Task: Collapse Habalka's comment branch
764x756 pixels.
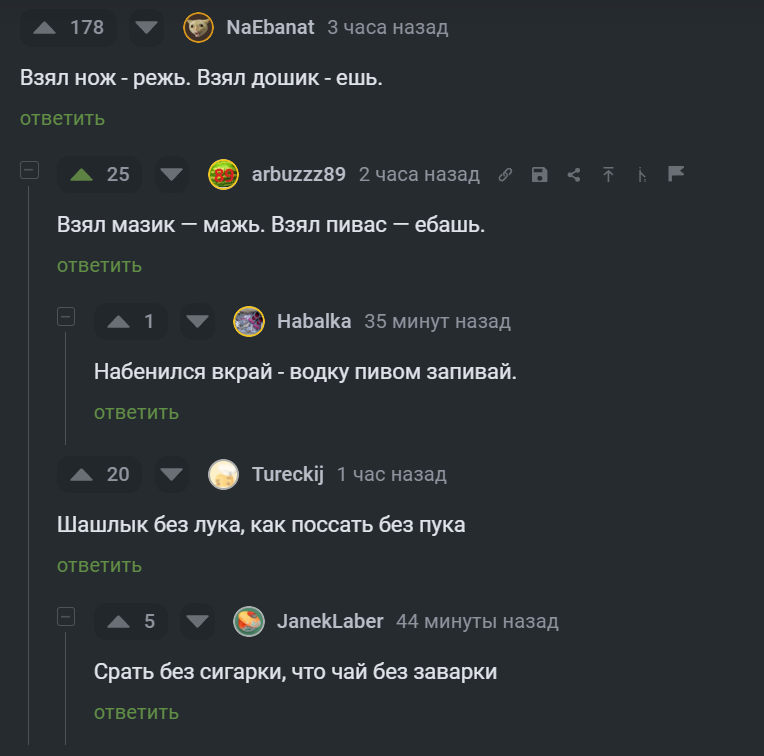Action: click(66, 317)
